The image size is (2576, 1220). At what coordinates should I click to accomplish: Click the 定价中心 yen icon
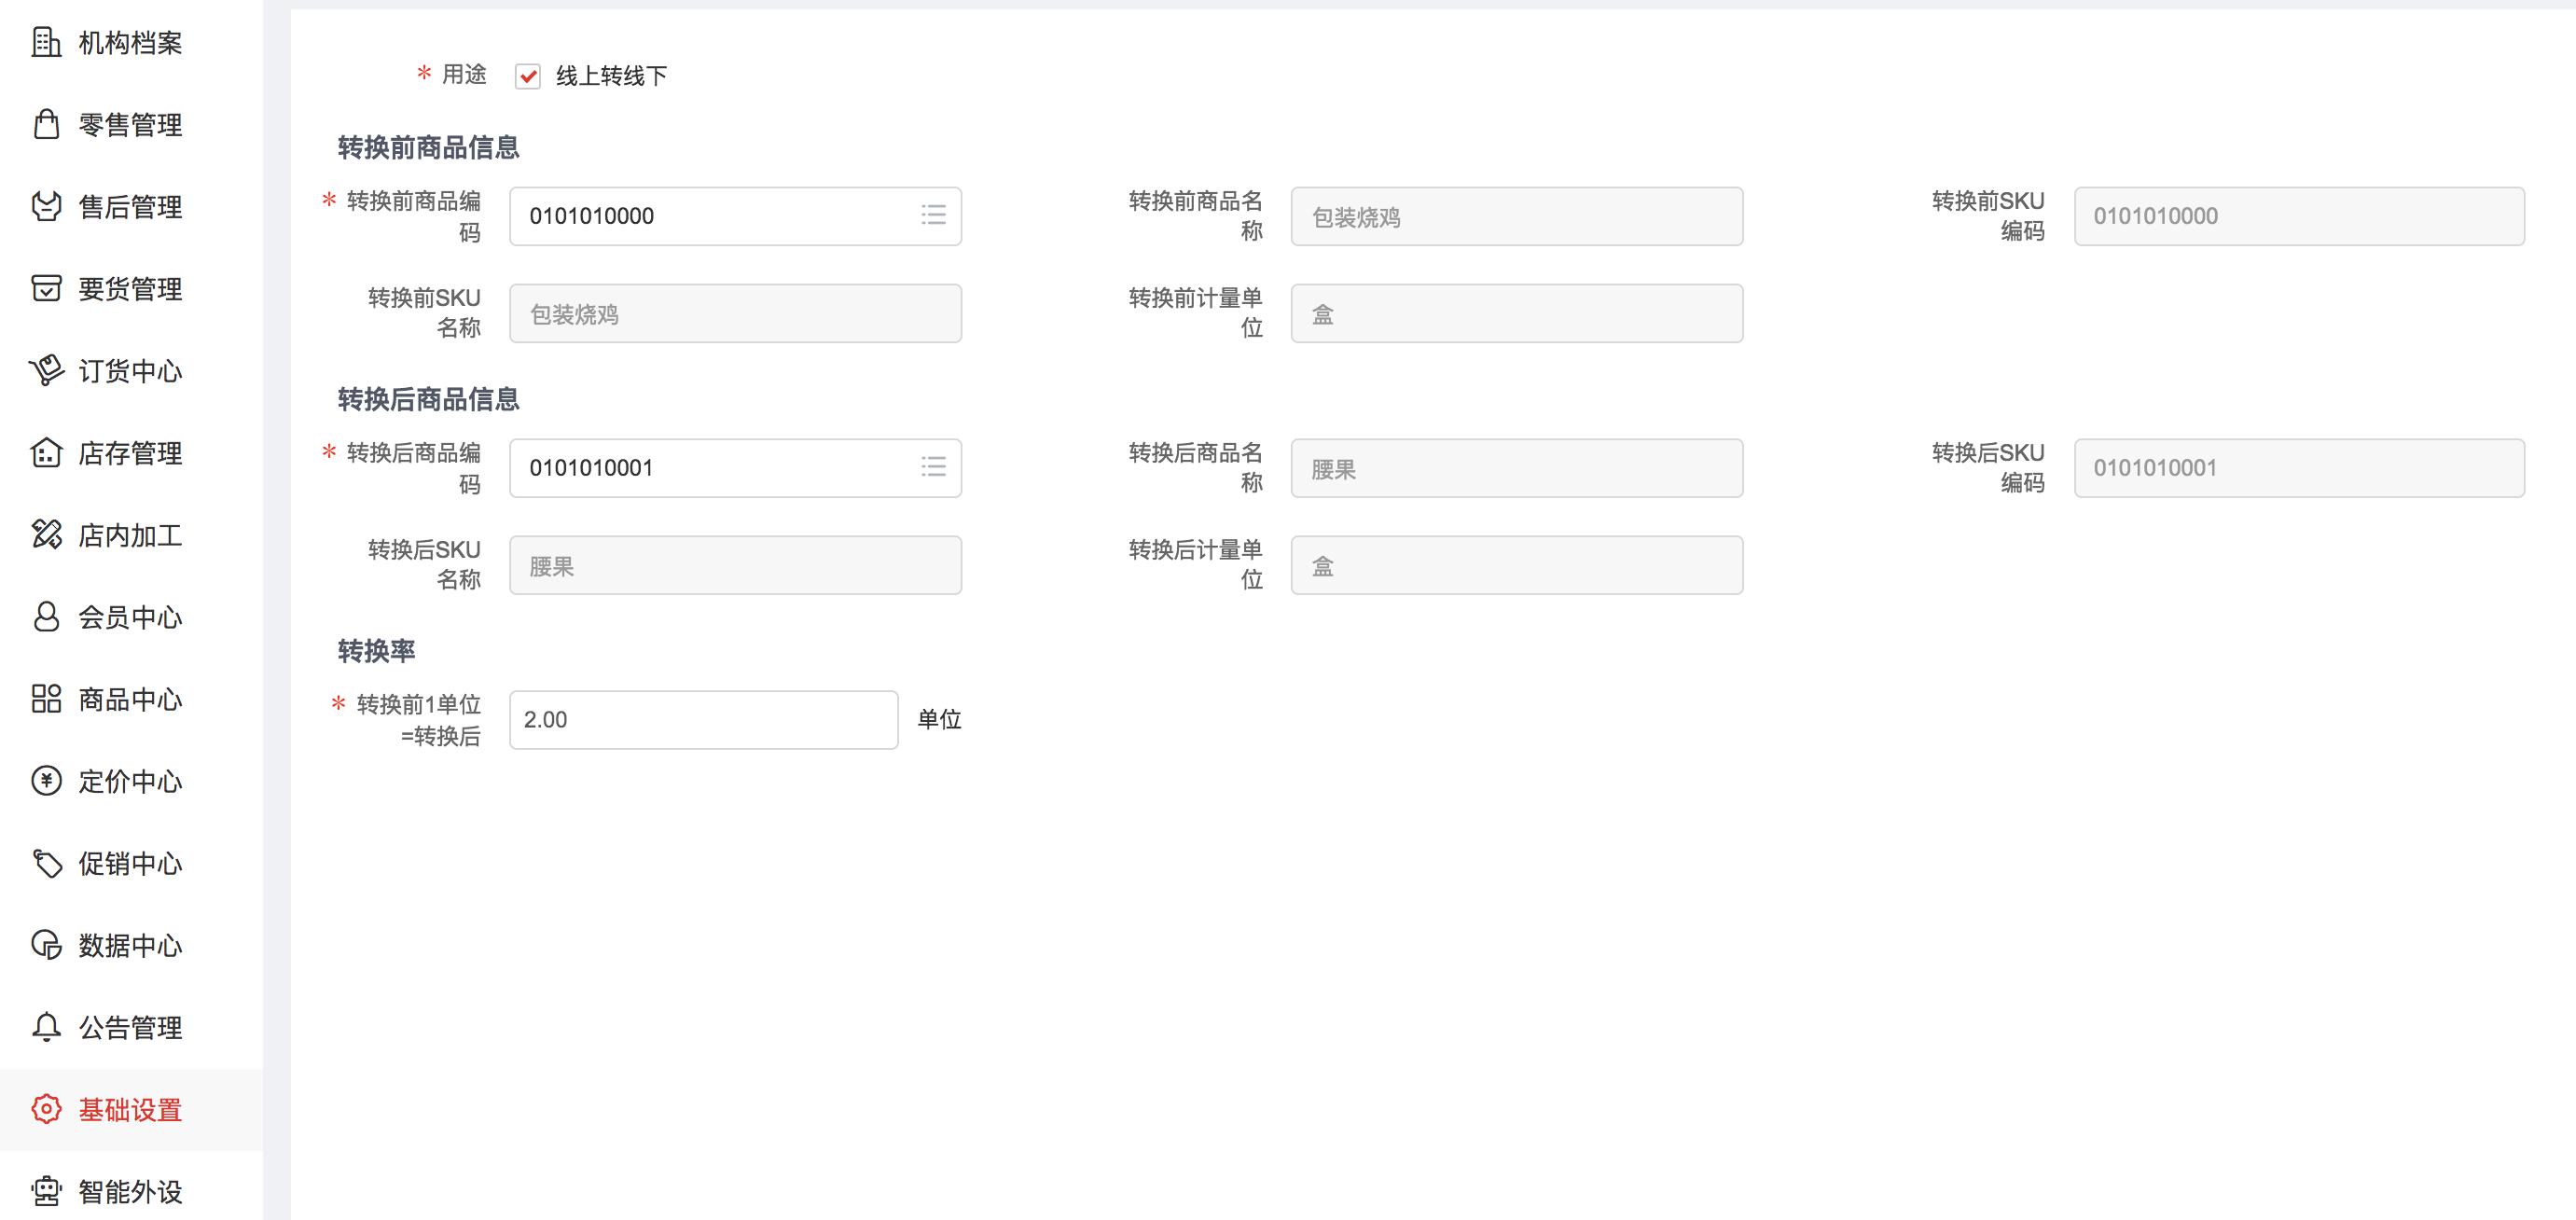click(x=46, y=780)
